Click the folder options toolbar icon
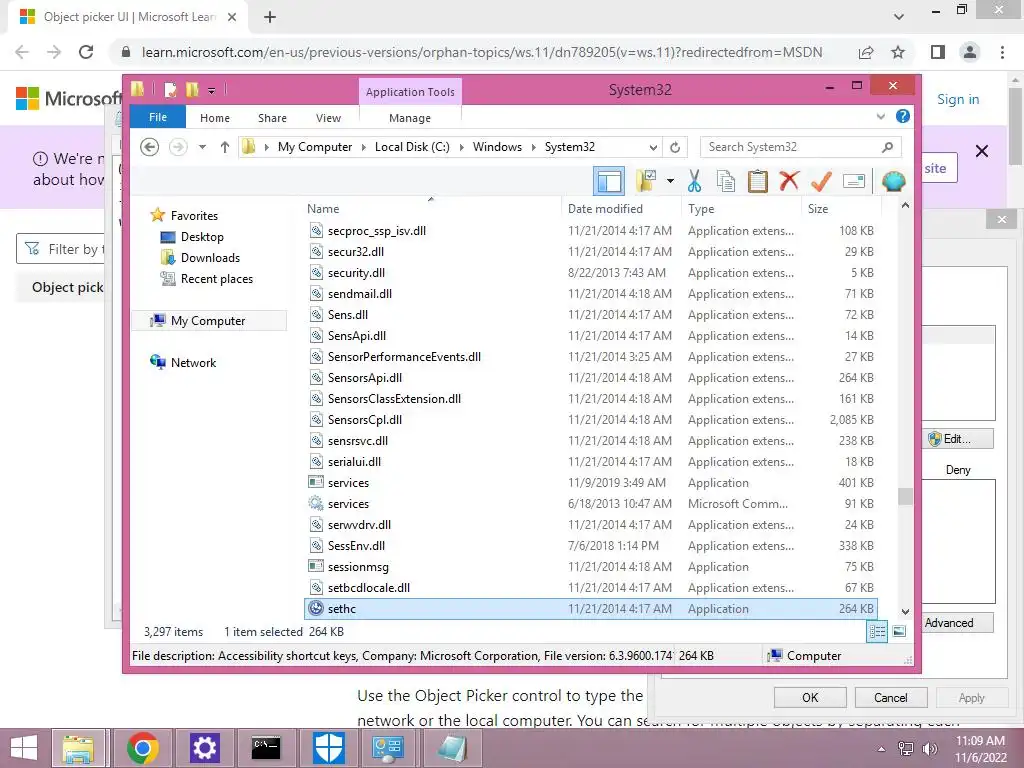Image resolution: width=1024 pixels, height=768 pixels. (646, 181)
